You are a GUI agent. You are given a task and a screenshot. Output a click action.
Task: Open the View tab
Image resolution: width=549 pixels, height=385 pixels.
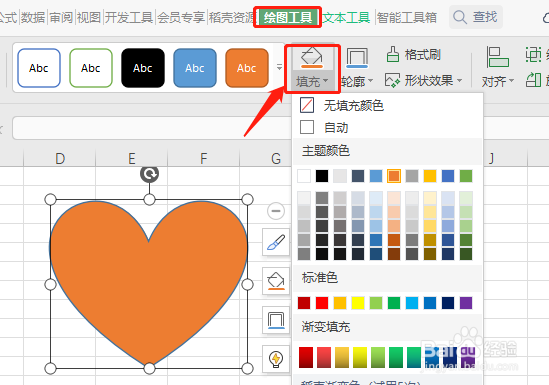click(89, 17)
